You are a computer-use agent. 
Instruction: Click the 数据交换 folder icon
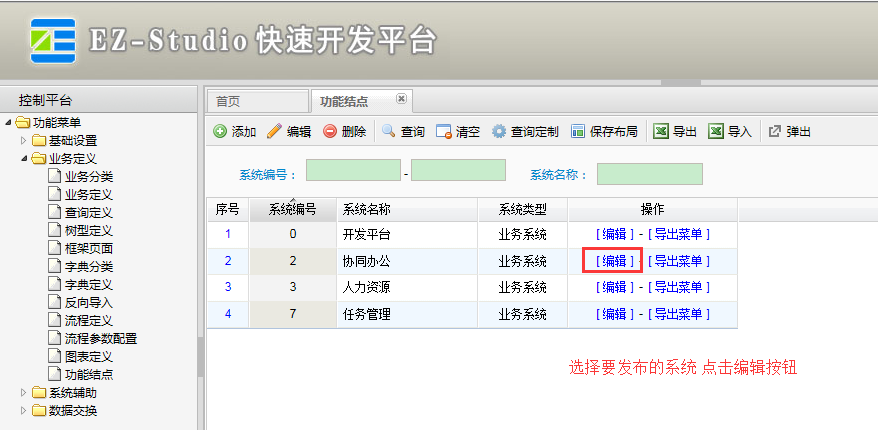click(x=39, y=410)
